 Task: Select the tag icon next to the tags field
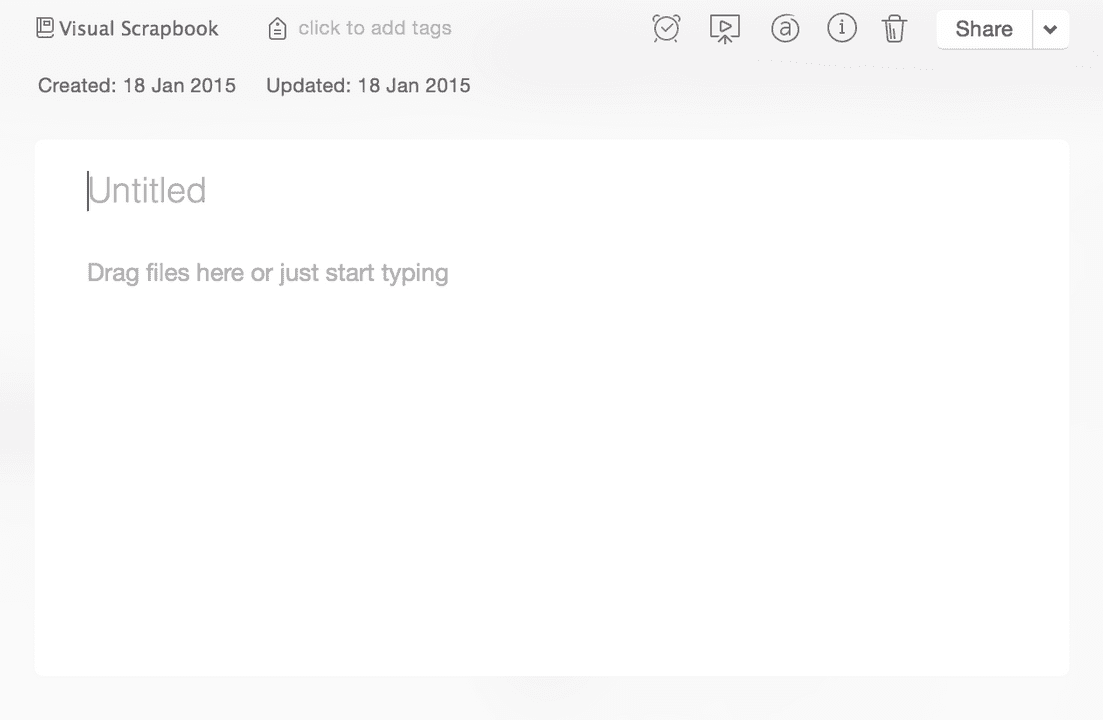[277, 28]
